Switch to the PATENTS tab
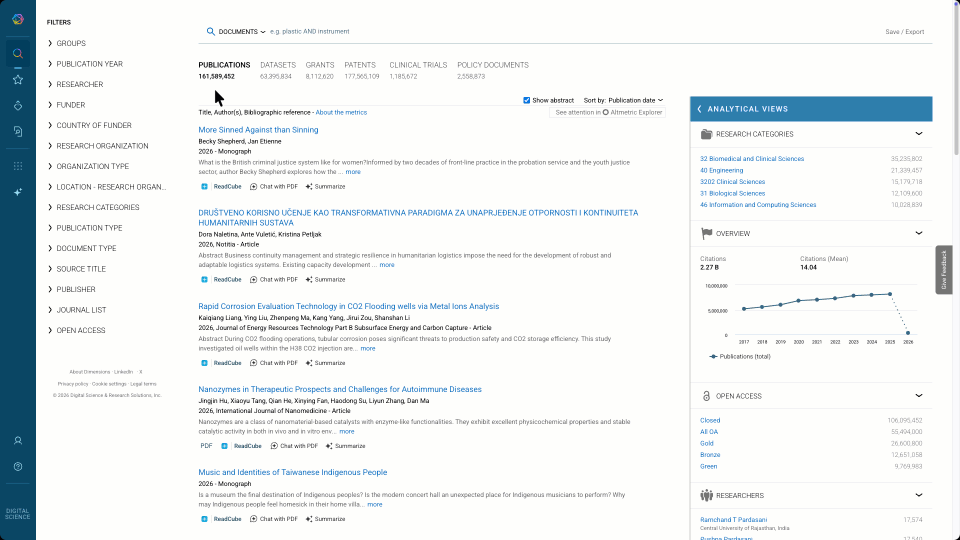960x540 pixels. (361, 70)
